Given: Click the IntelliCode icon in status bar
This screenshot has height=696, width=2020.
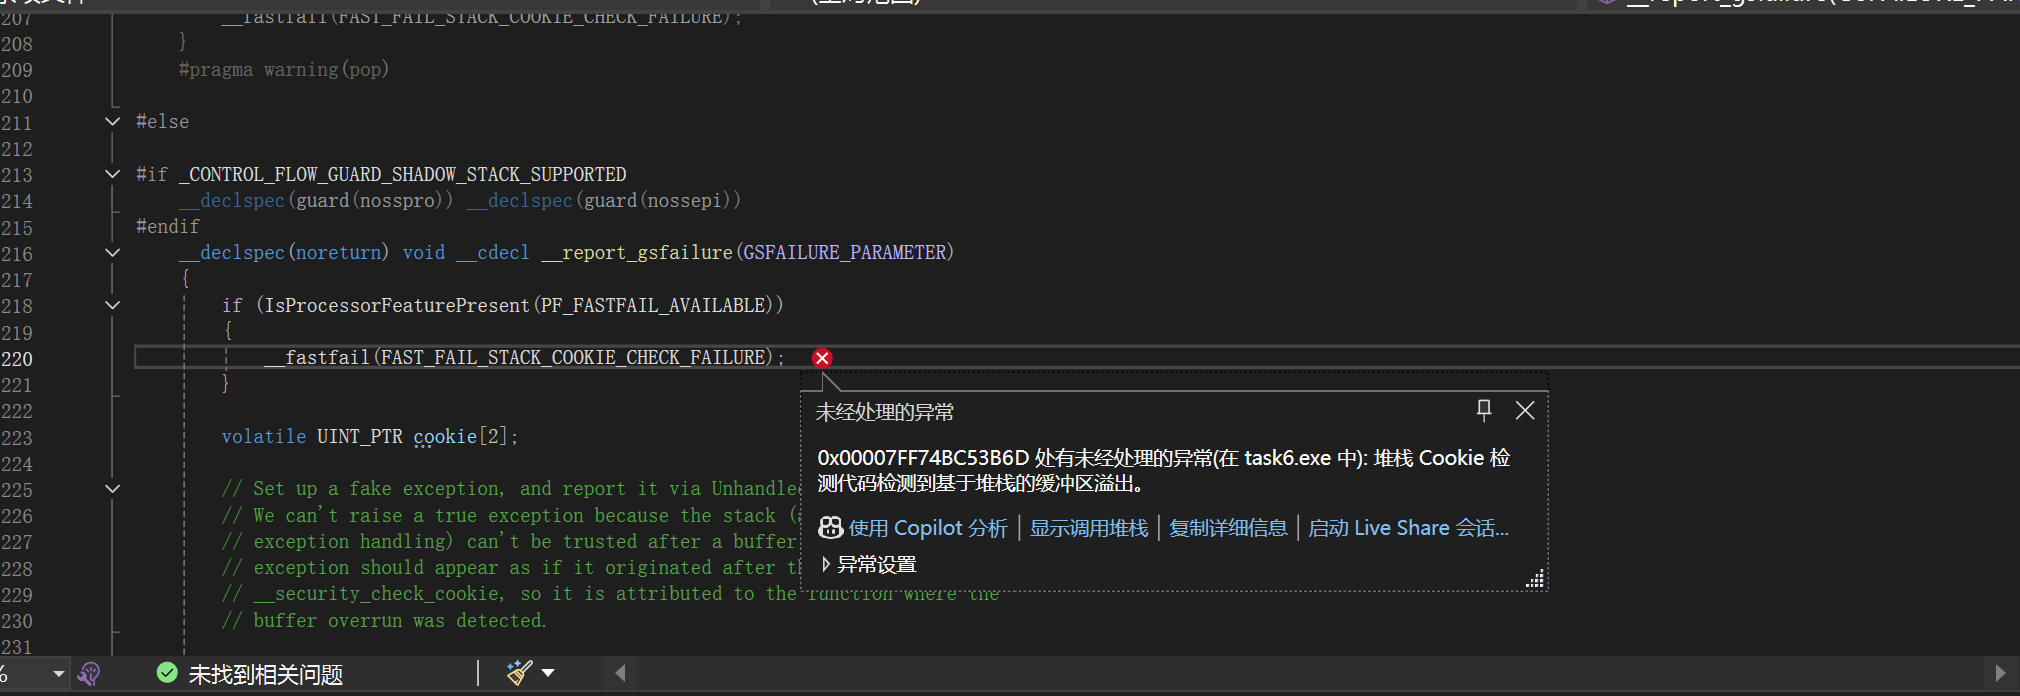Looking at the screenshot, I should click(x=89, y=674).
